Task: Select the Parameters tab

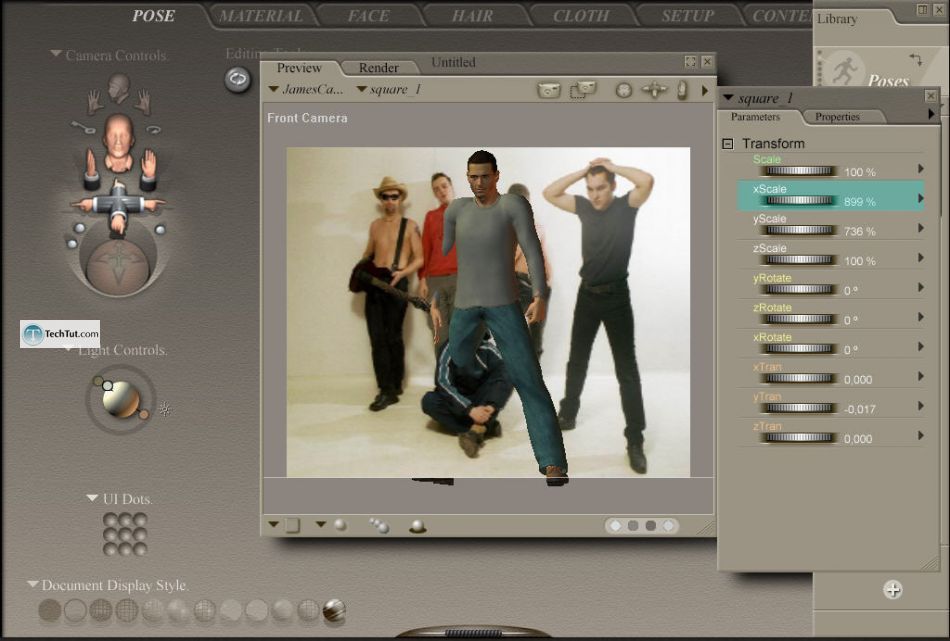Action: [x=755, y=117]
